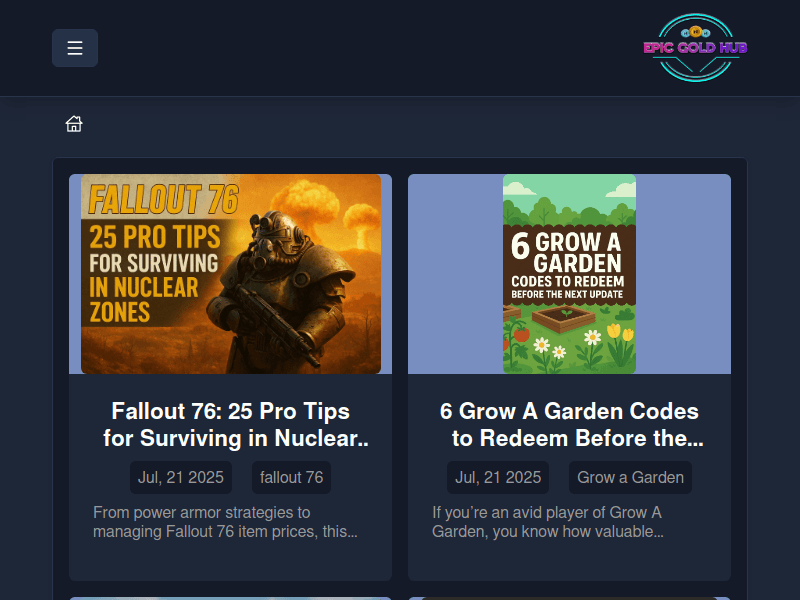Click the date badge on the Fallout 76 card
800x600 pixels.
[181, 477]
